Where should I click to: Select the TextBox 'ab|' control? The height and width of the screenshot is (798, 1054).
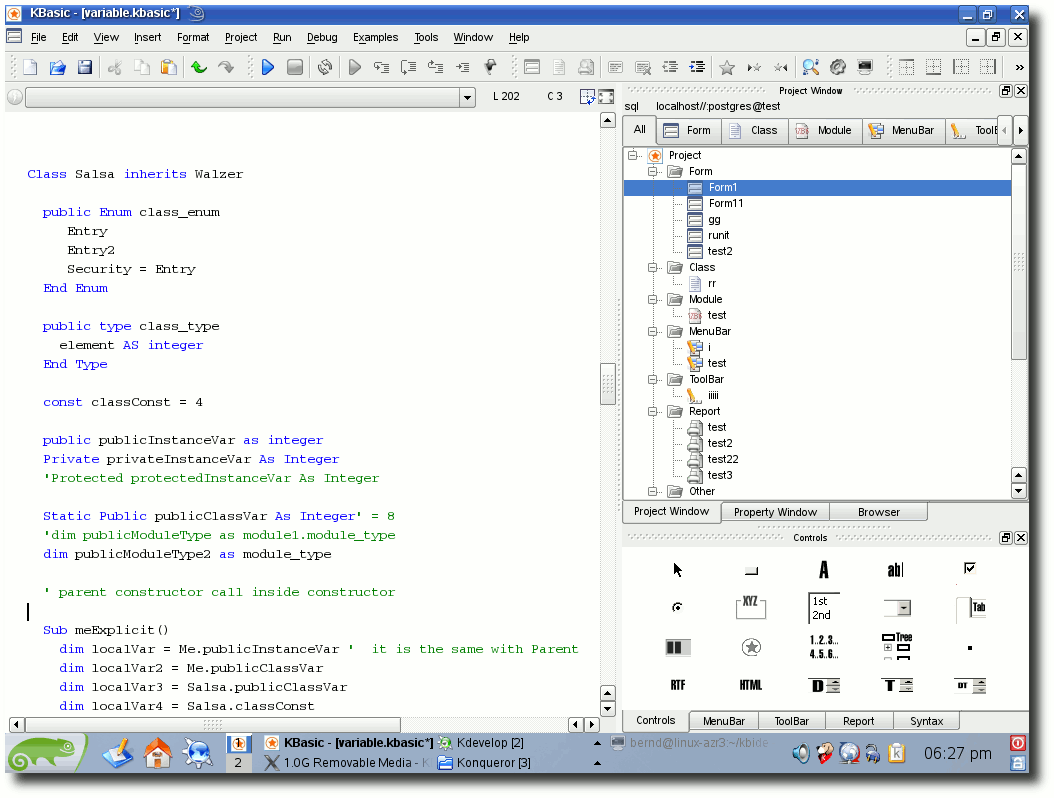(896, 570)
